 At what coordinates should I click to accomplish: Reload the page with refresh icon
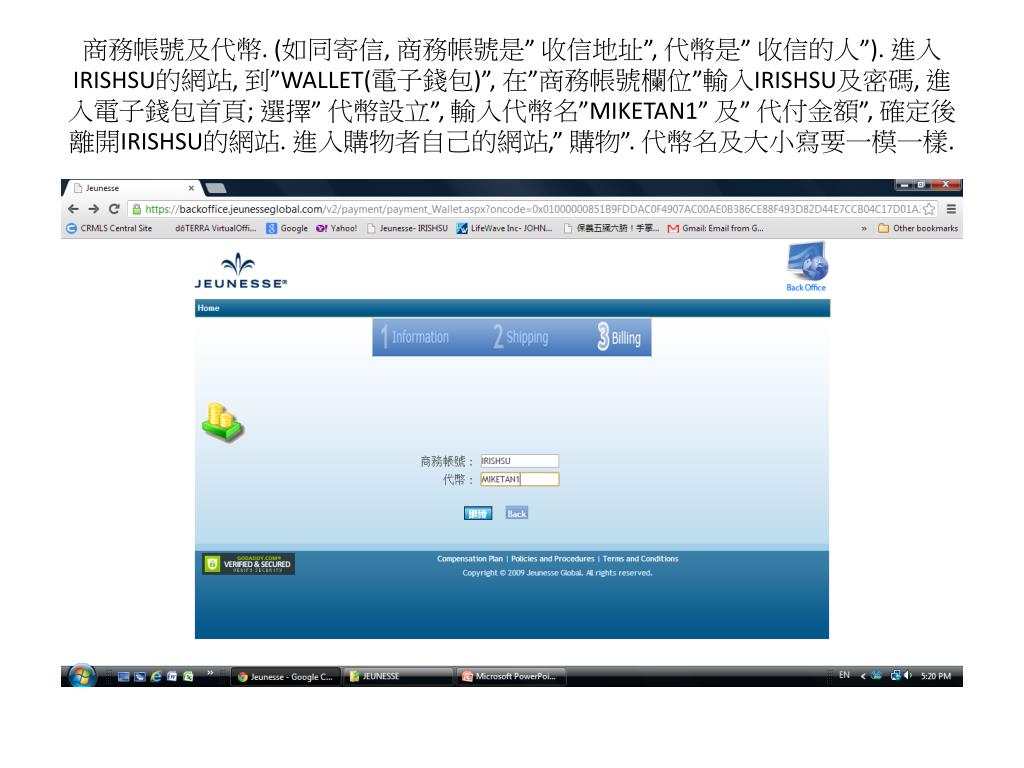tap(114, 209)
